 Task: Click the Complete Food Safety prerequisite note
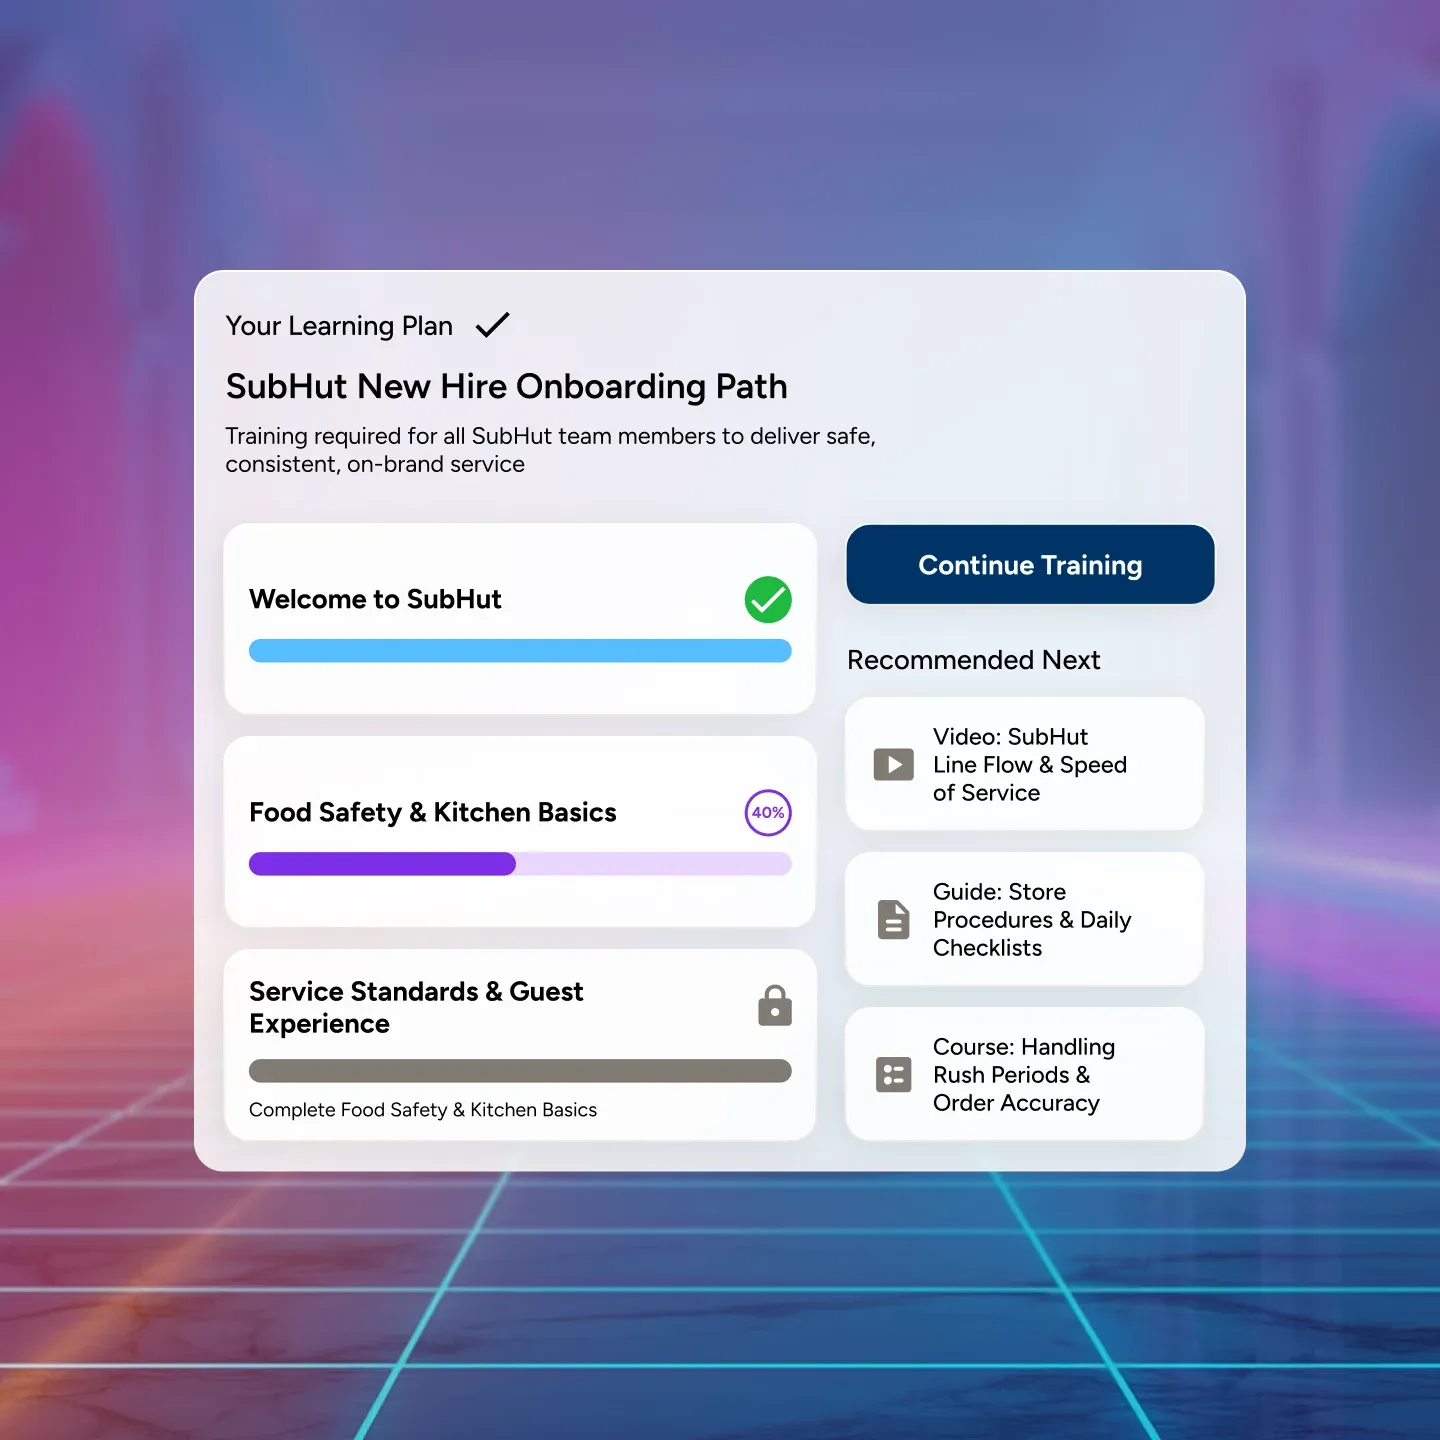tap(422, 1110)
